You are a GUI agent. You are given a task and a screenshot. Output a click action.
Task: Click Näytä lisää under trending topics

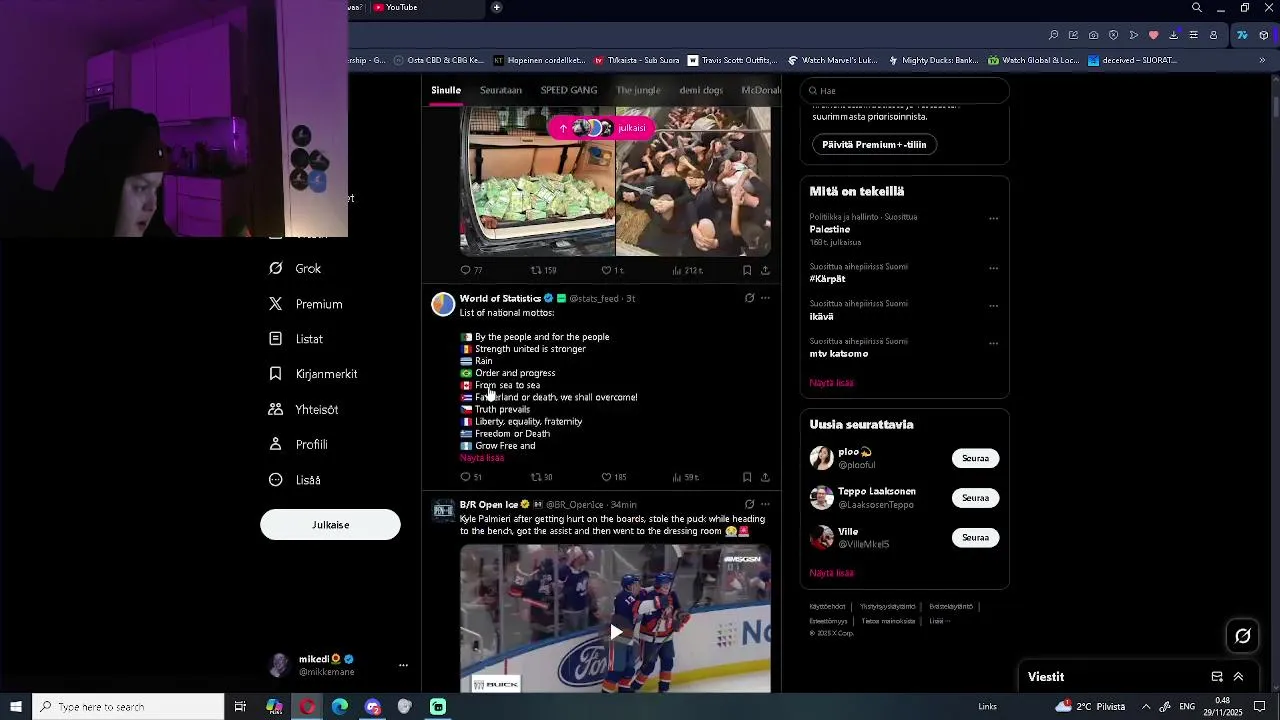(x=831, y=382)
